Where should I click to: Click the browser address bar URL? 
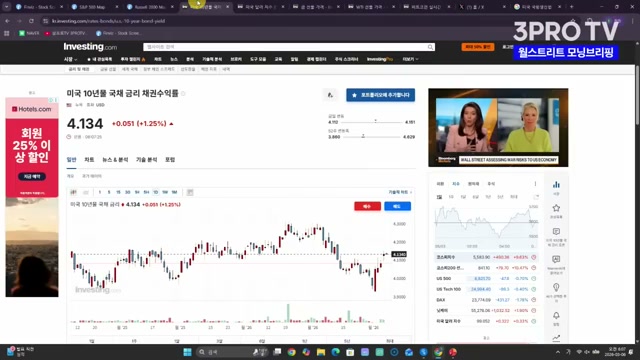coord(109,21)
